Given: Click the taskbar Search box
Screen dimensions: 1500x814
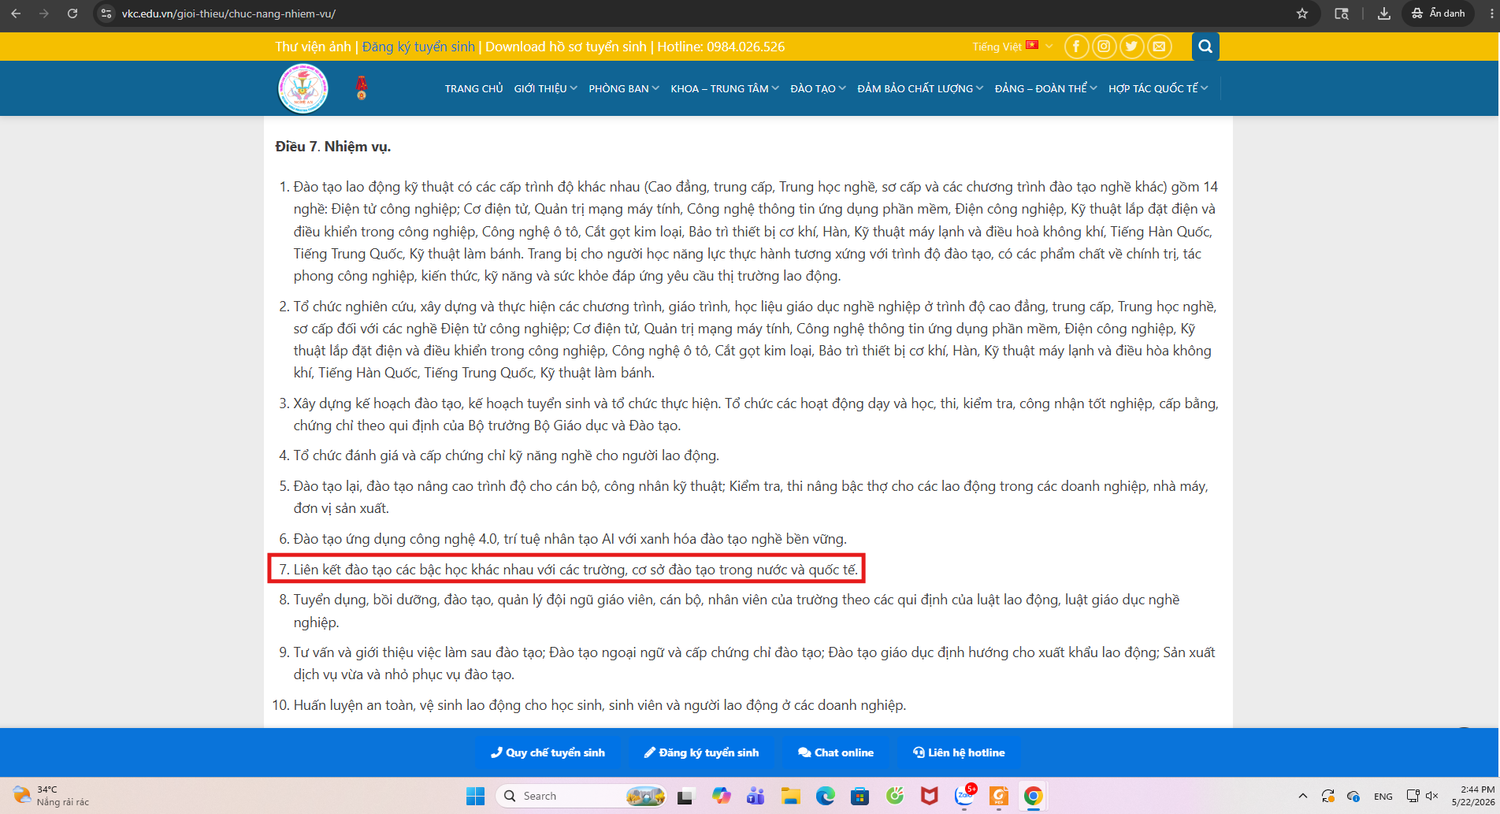Looking at the screenshot, I should pos(583,796).
